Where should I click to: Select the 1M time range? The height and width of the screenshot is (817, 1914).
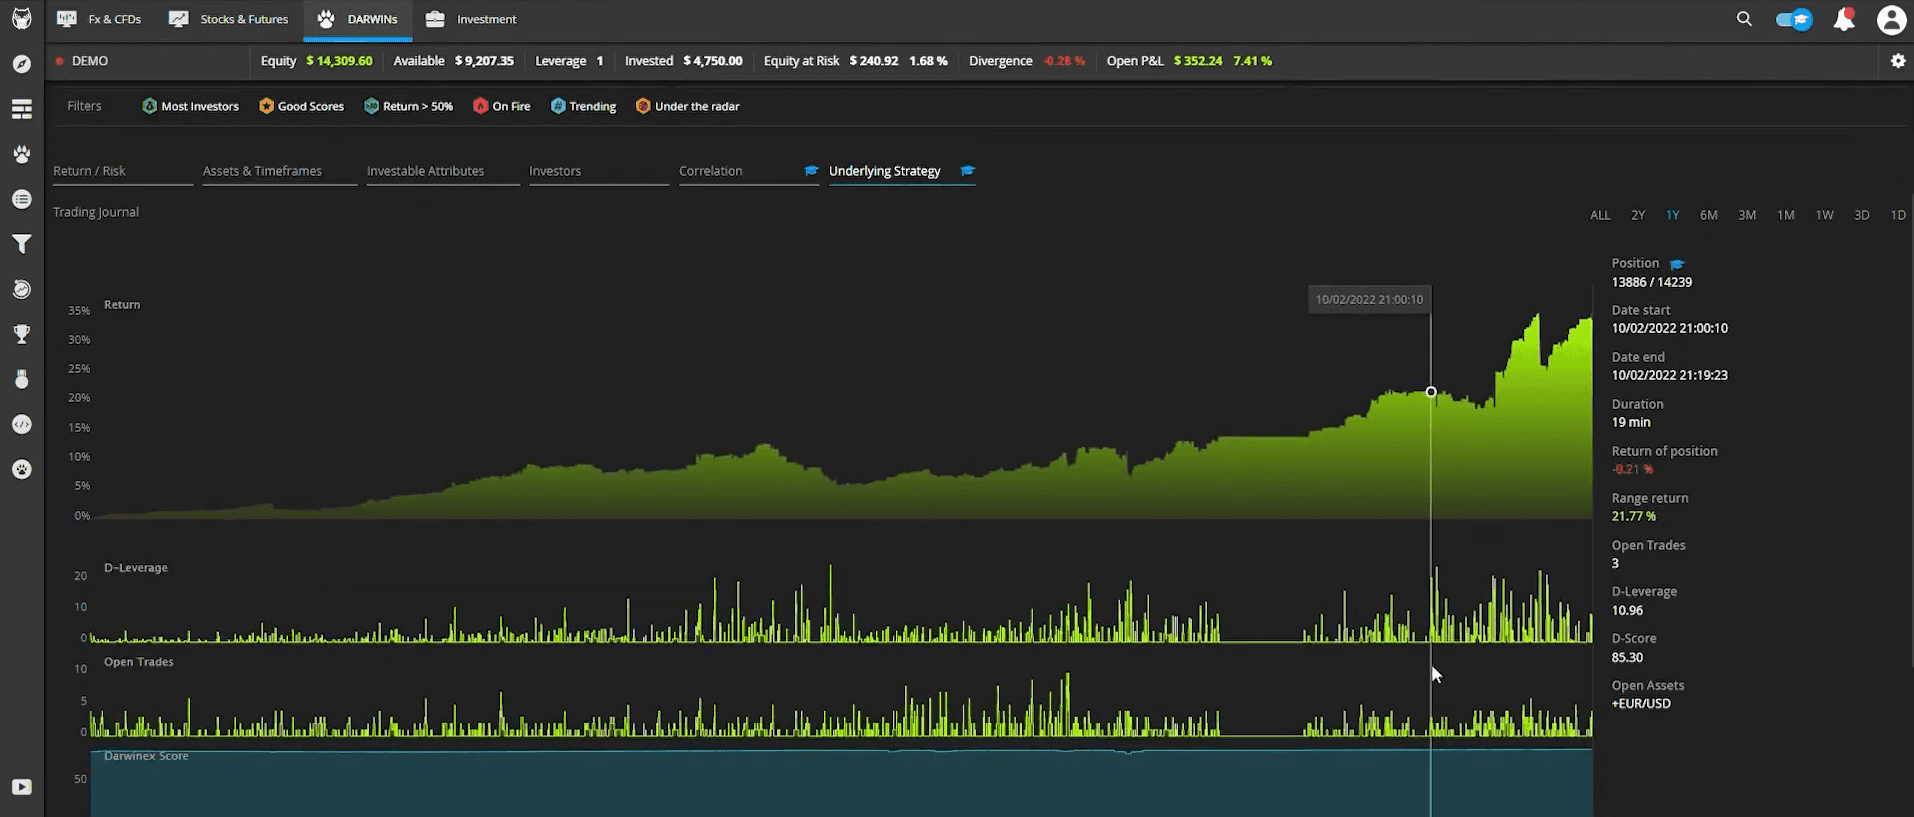(1785, 215)
